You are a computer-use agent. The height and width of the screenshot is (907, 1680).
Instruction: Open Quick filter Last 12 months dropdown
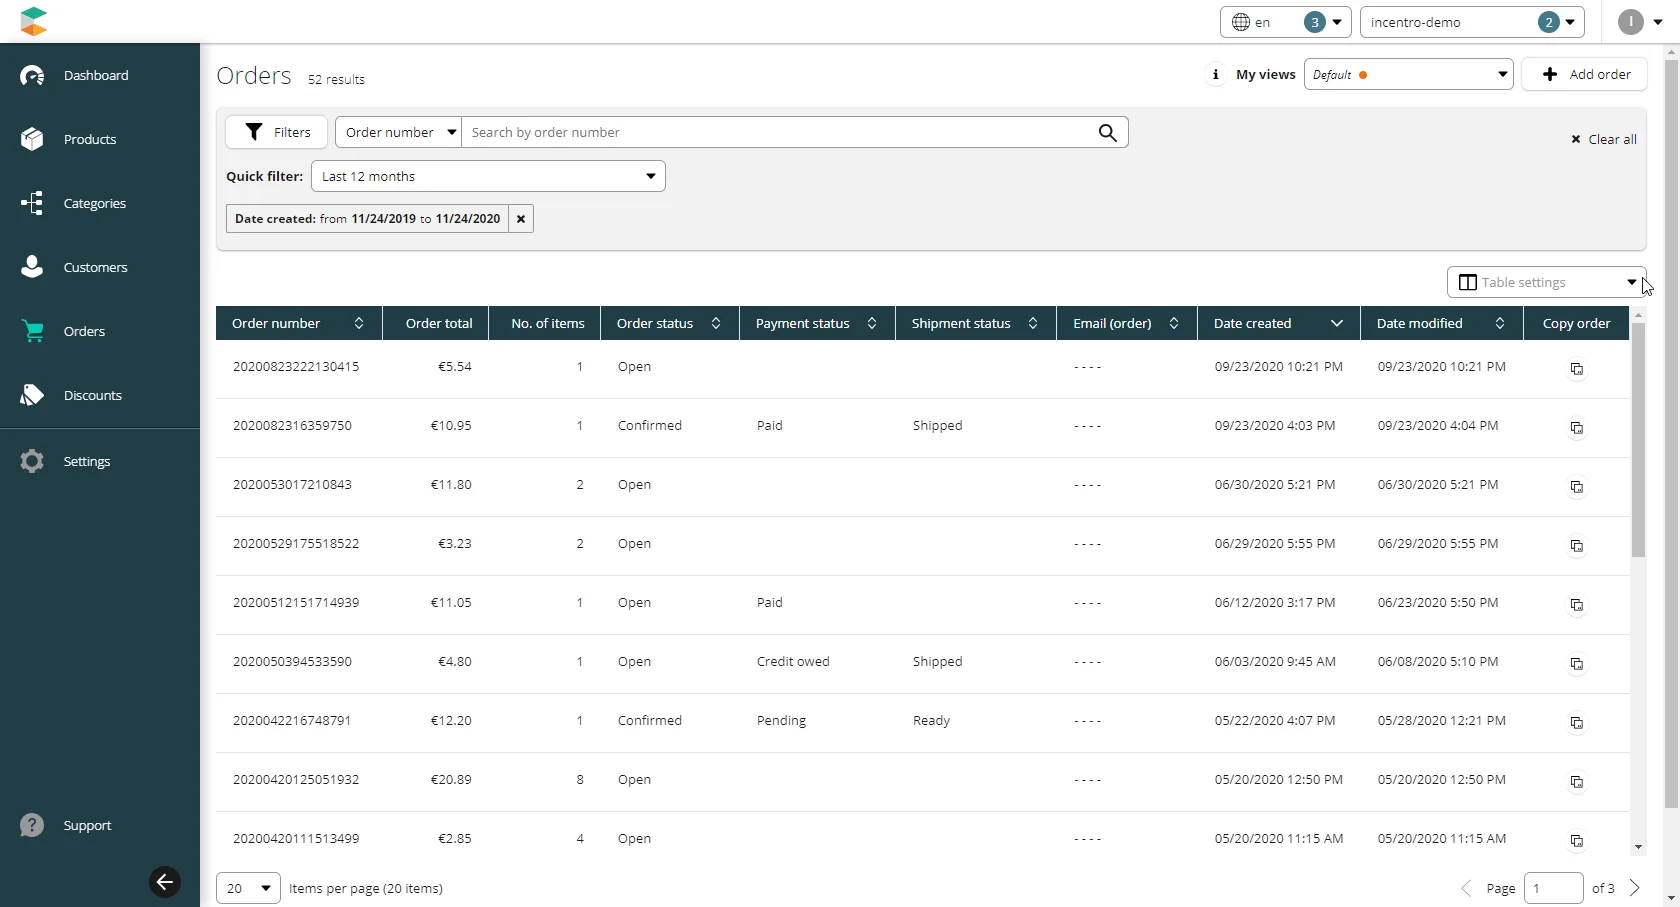488,176
